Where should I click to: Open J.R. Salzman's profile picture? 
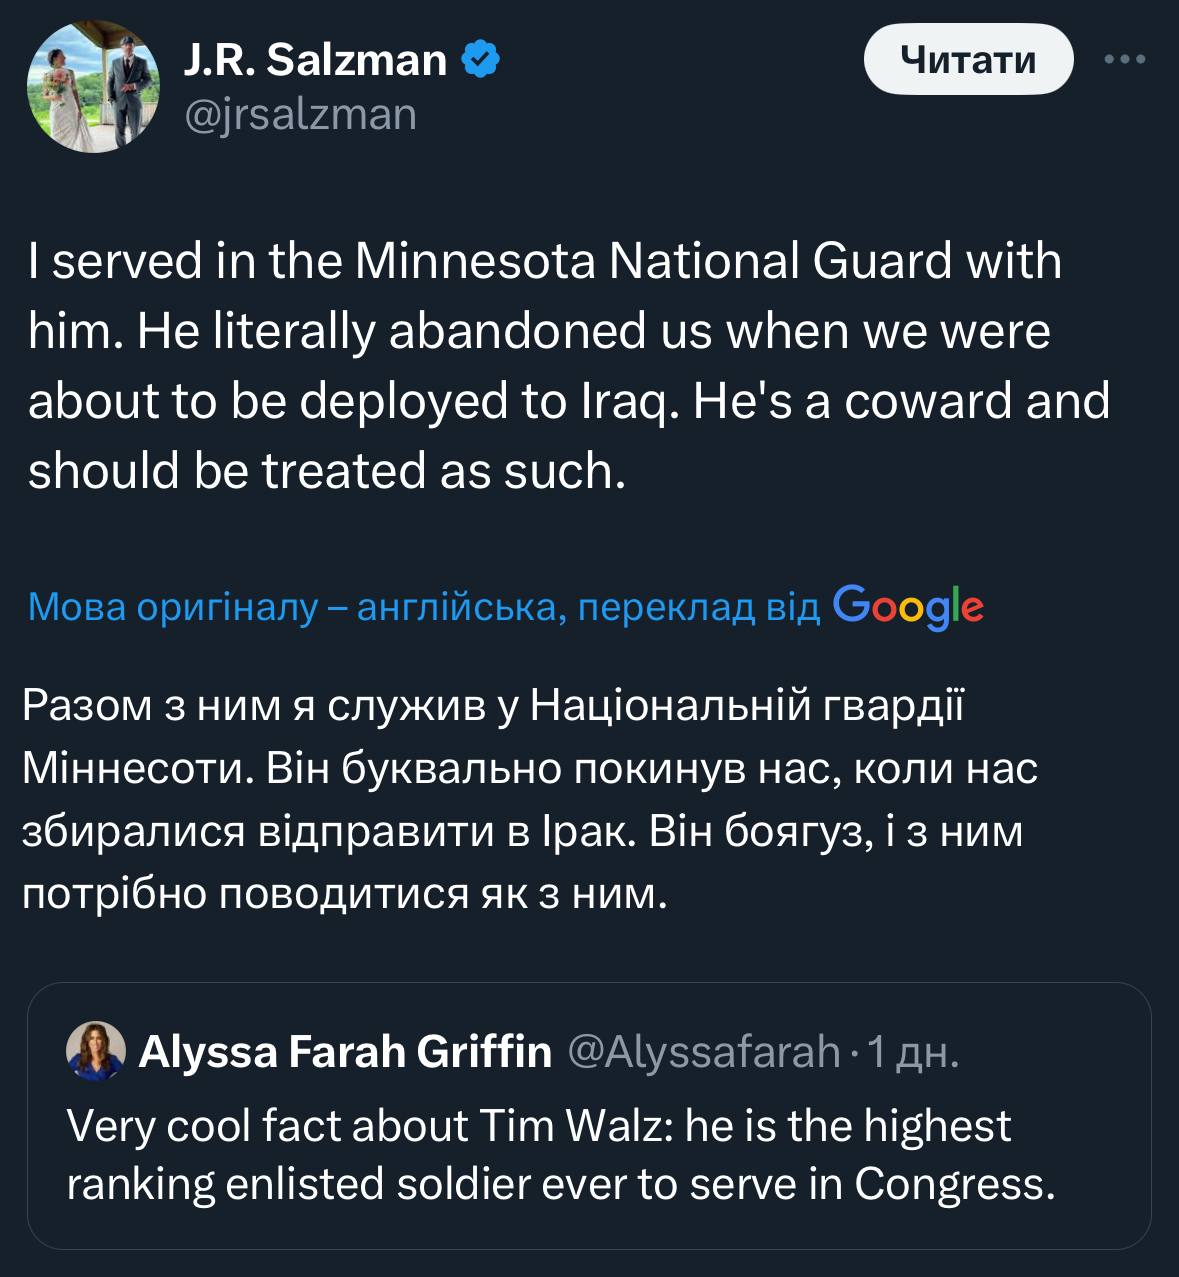pos(93,86)
